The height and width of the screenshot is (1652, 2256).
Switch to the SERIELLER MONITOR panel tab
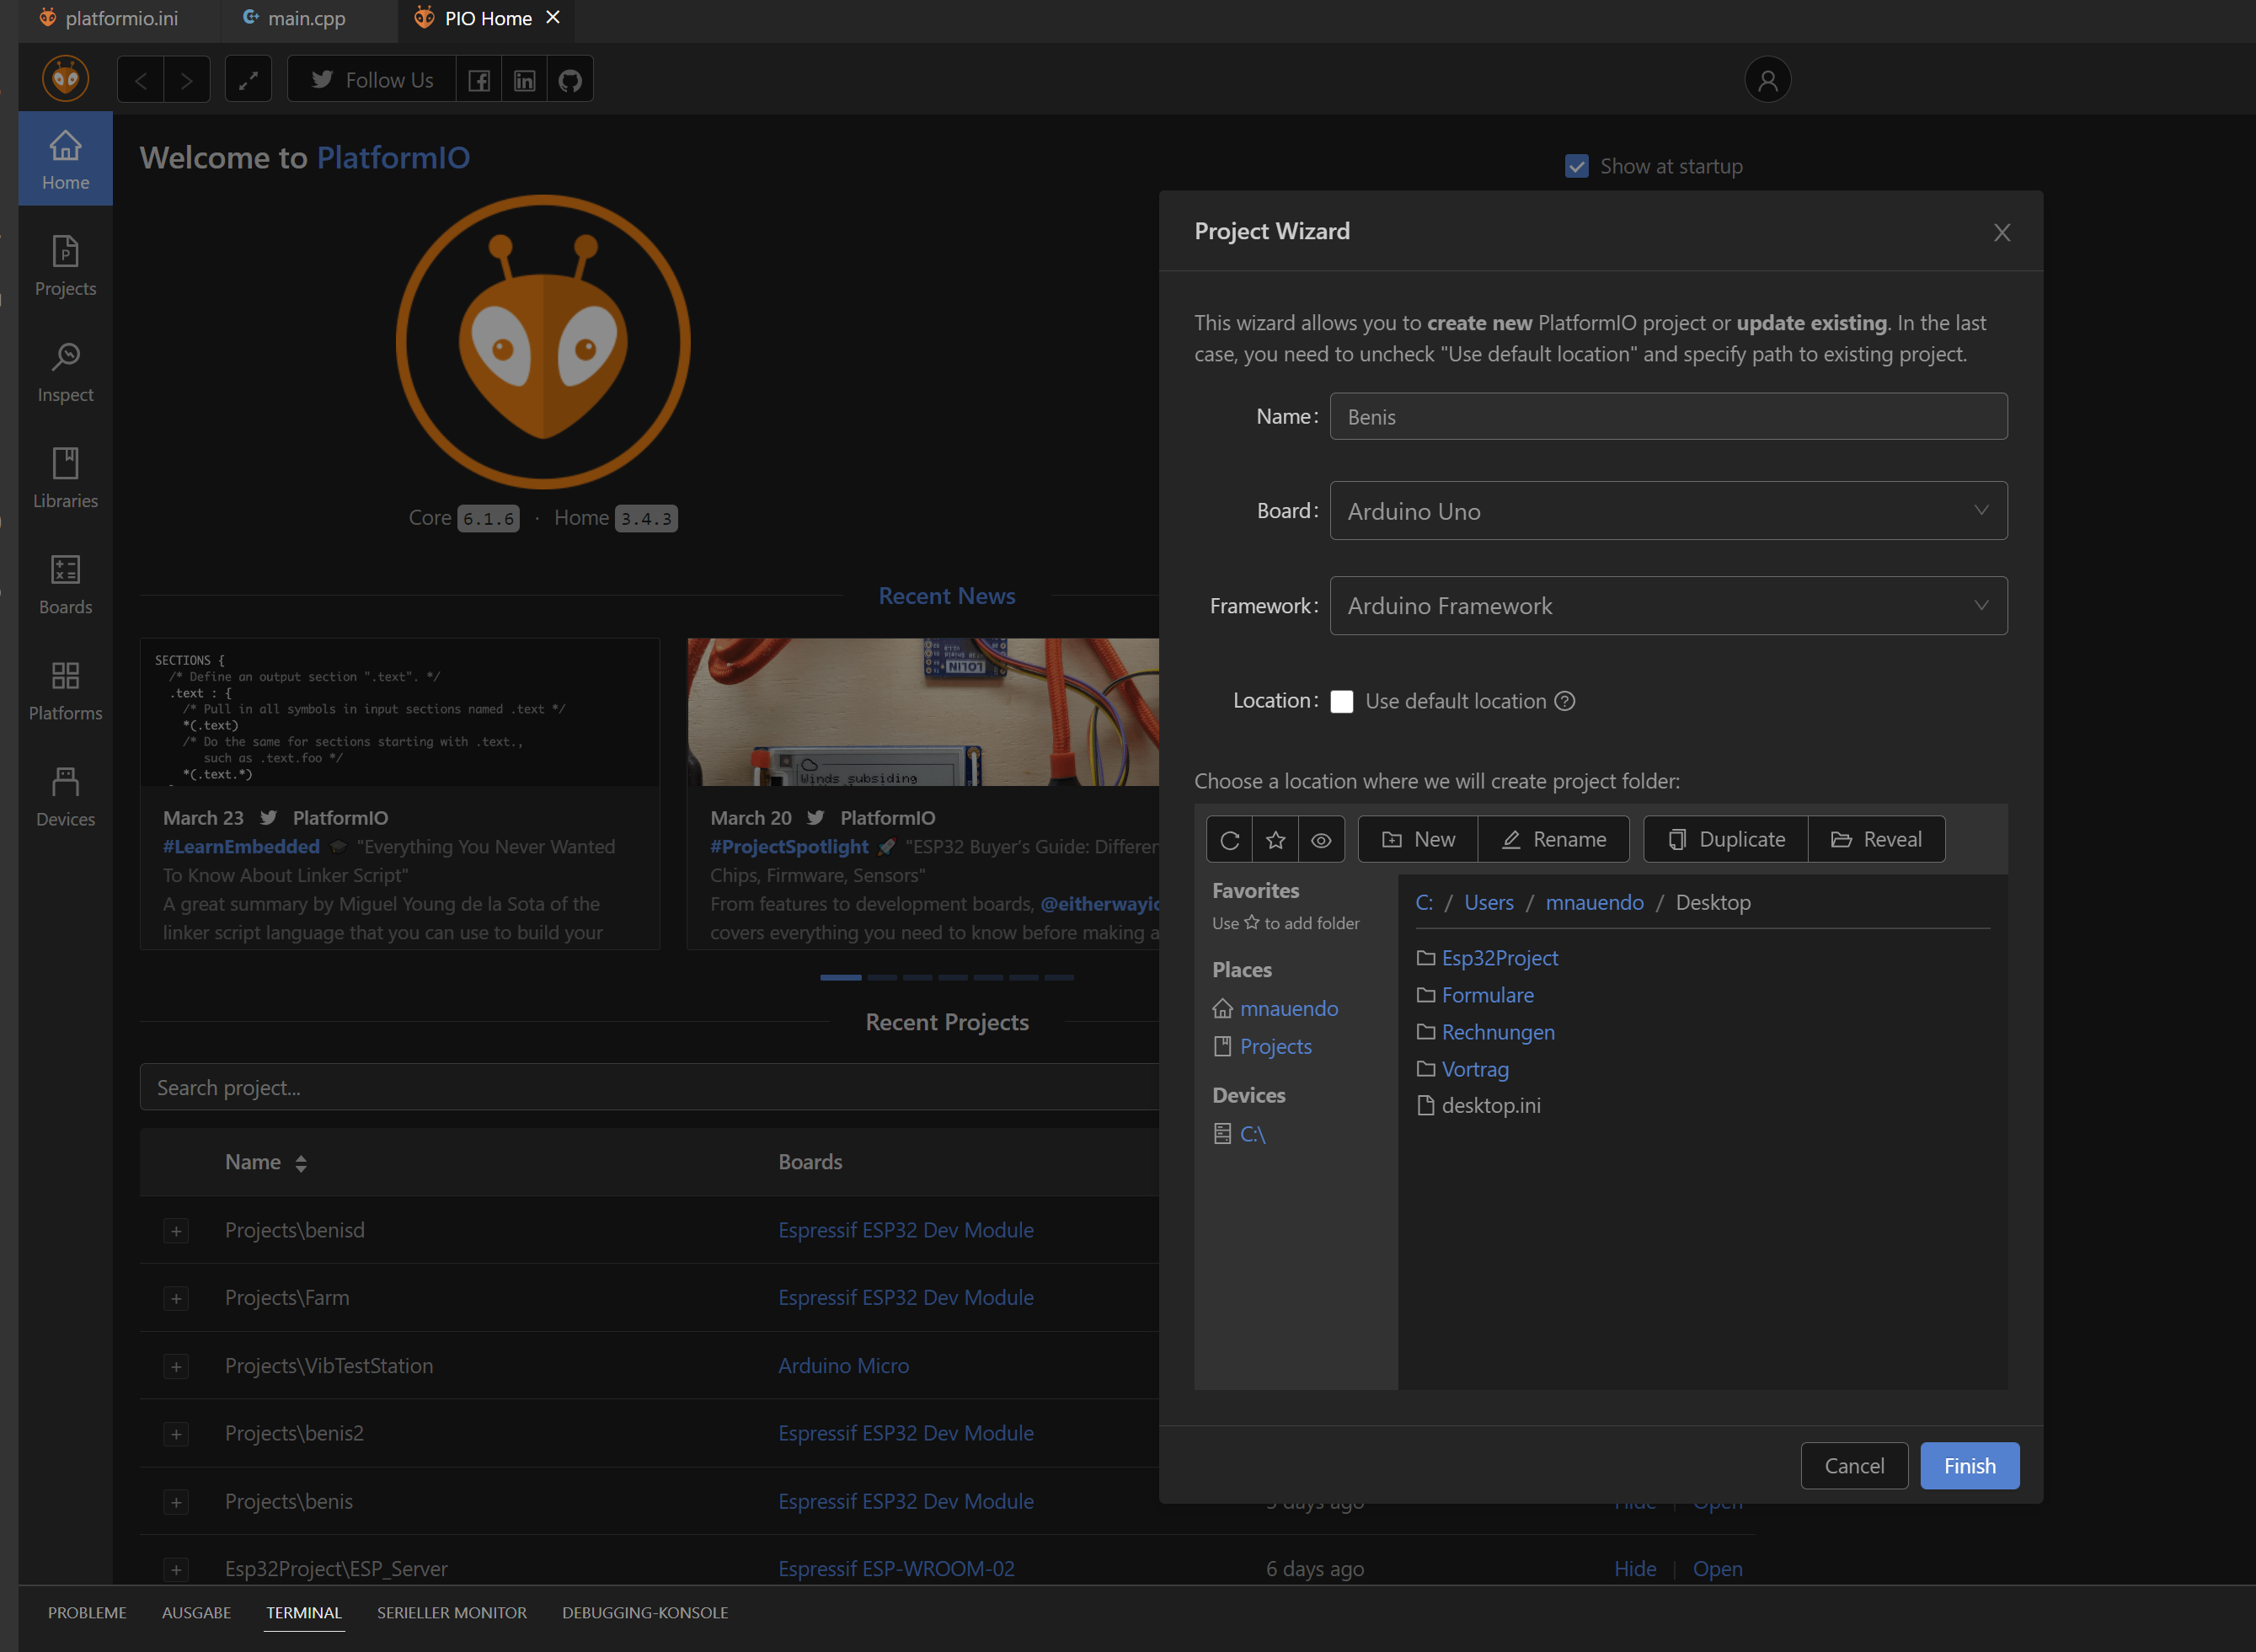click(451, 1612)
